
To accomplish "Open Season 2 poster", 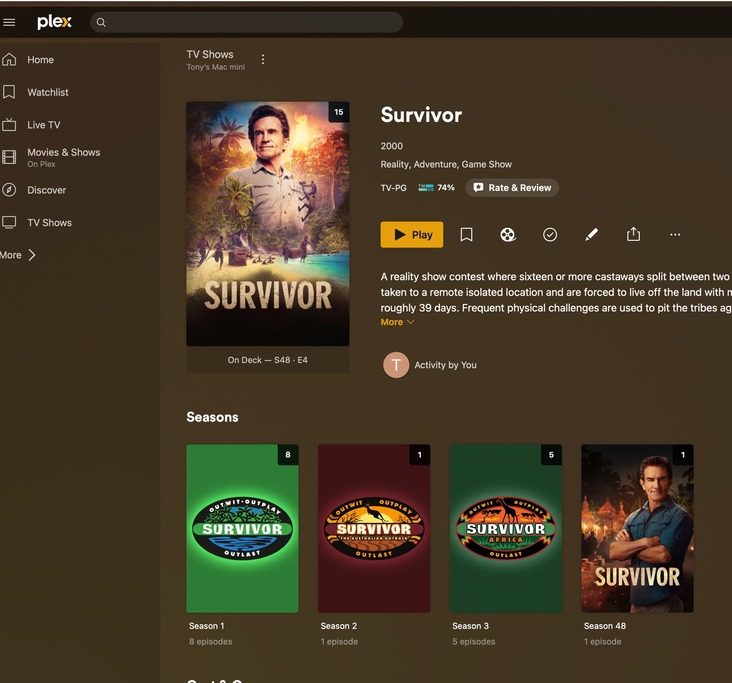I will pyautogui.click(x=374, y=528).
